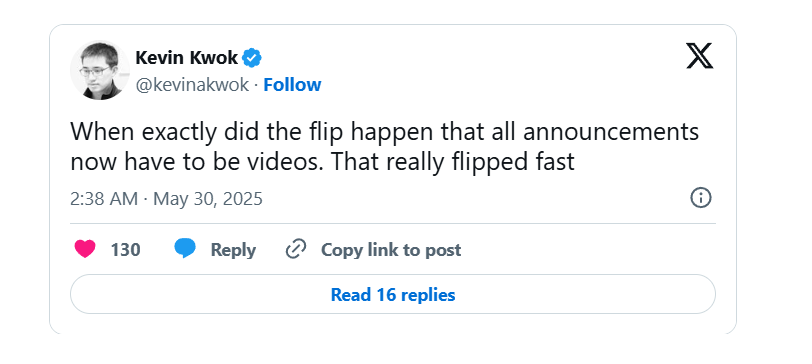The width and height of the screenshot is (812, 364).
Task: Click the Reply text label
Action: 233,250
